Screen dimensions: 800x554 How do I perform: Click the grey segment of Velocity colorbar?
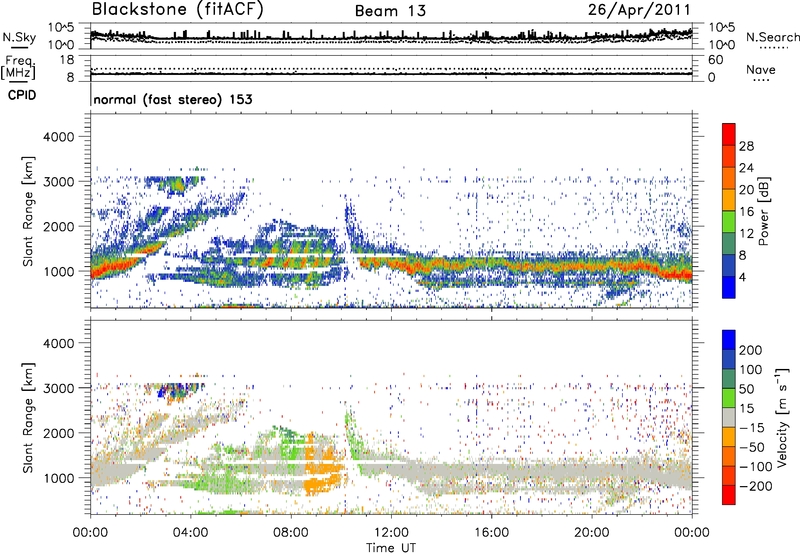tap(729, 417)
